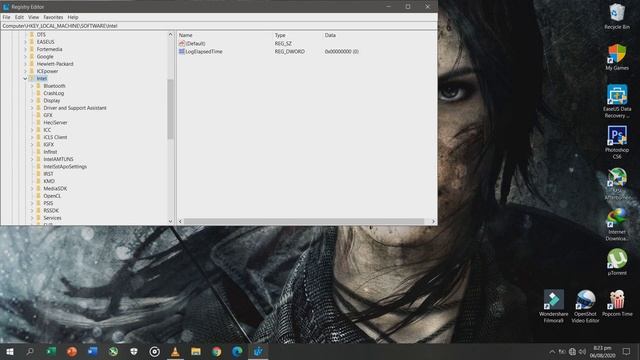
Task: Open the Edit menu
Action: (19, 17)
